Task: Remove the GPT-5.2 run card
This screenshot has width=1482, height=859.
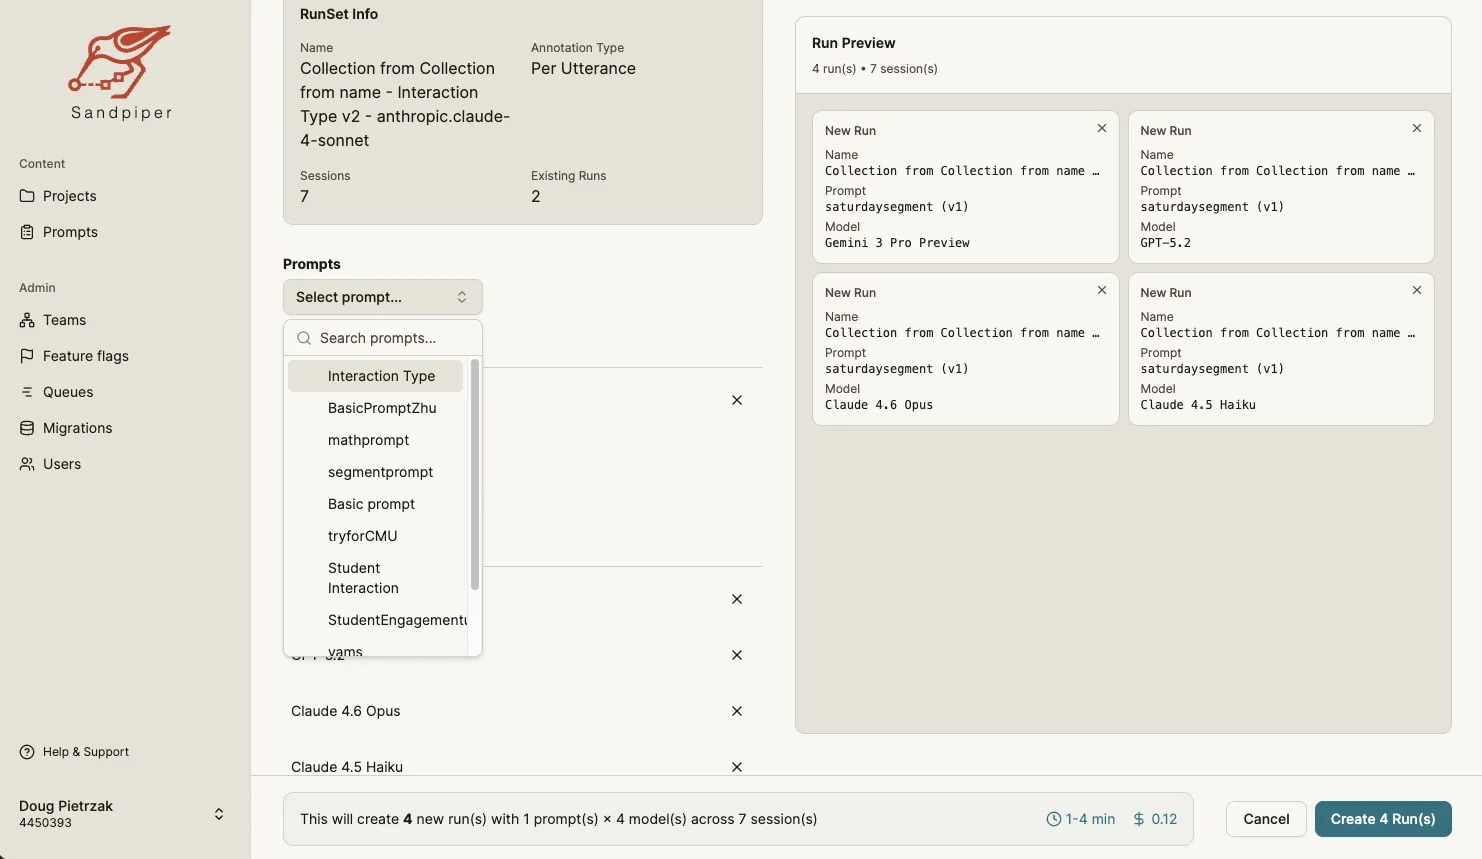Action: [1417, 128]
